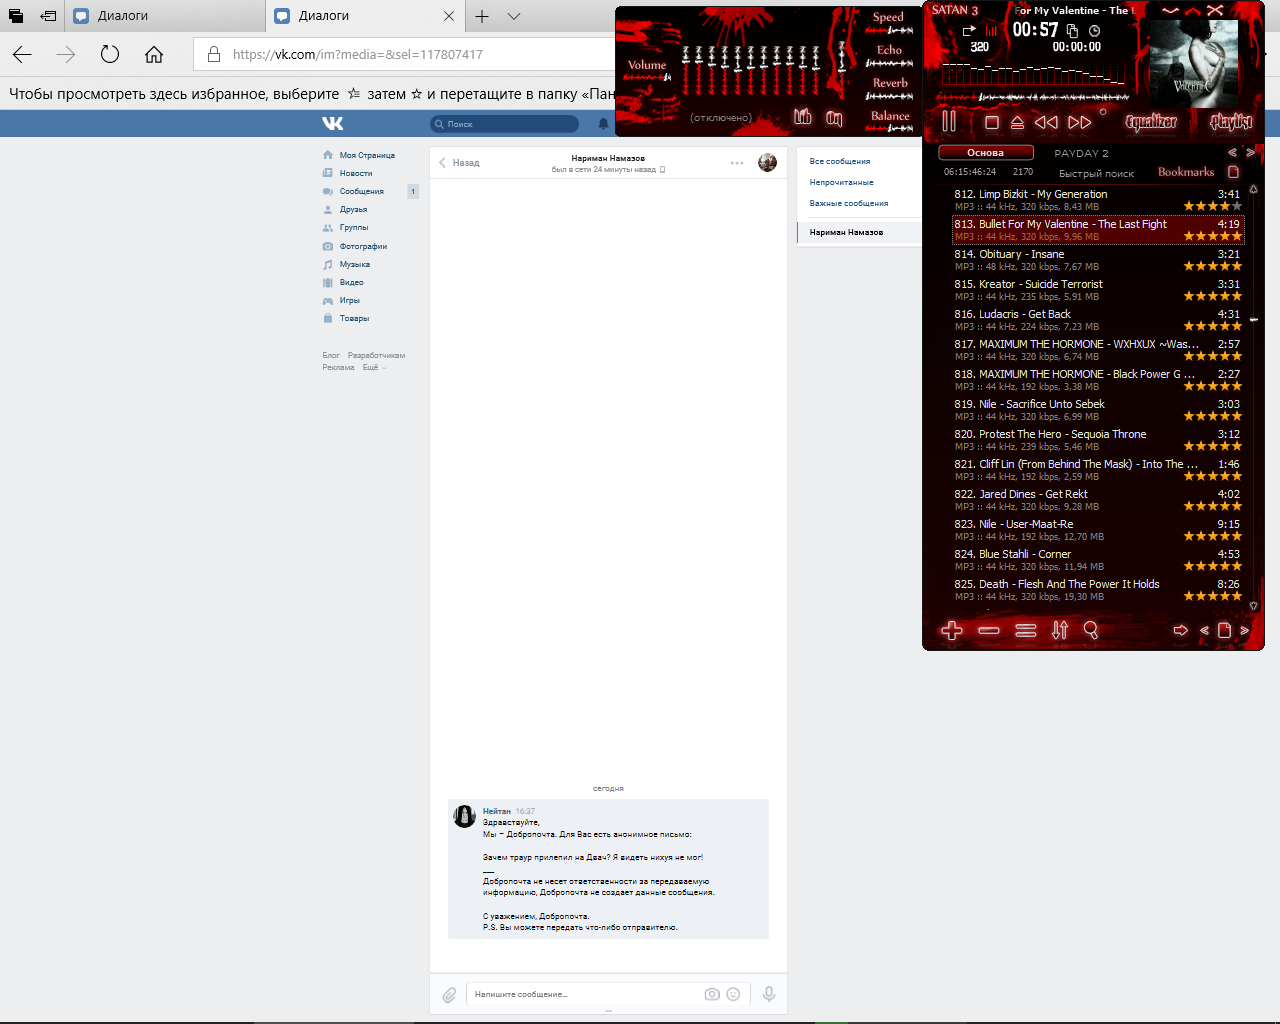The image size is (1280, 1024).
Task: Rate the Kreator - Suicide Terrorist stars
Action: pyautogui.click(x=1213, y=296)
